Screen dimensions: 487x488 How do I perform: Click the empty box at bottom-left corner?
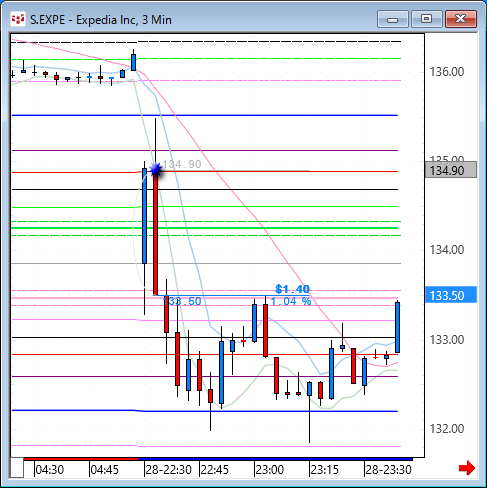coord(17,468)
